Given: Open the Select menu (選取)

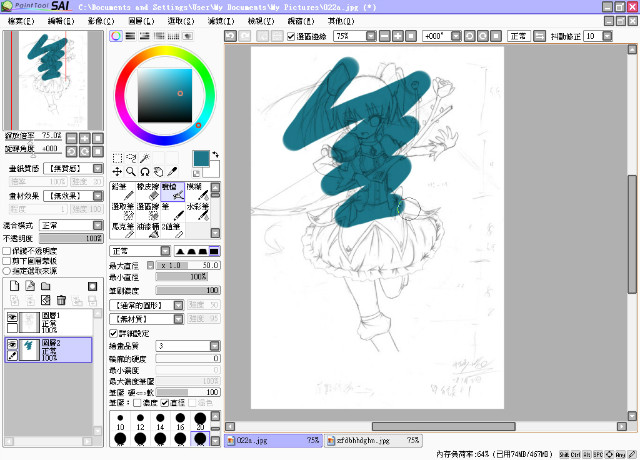Looking at the screenshot, I should click(181, 21).
